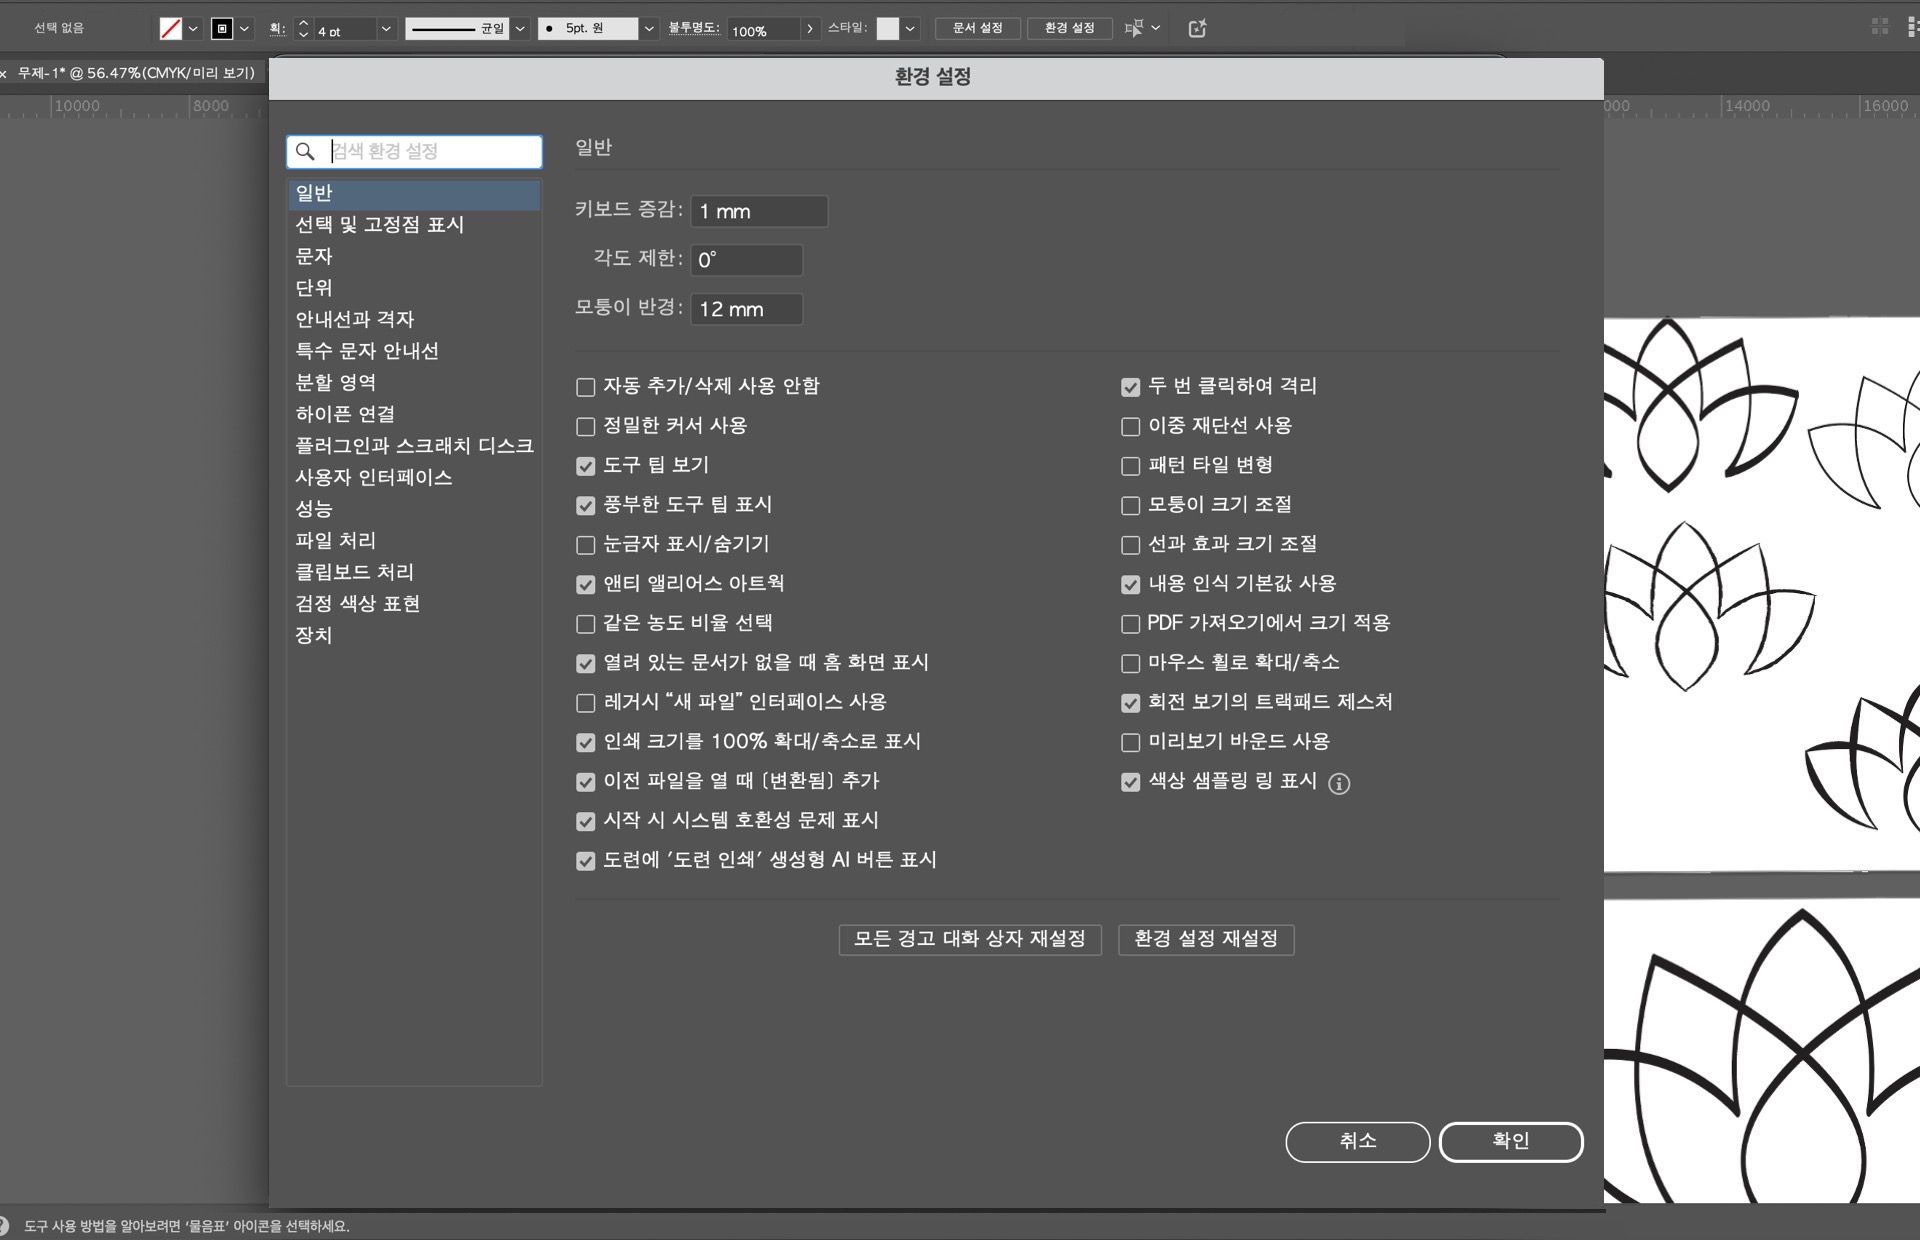Click the share/export icon in control bar
The height and width of the screenshot is (1240, 1920).
pyautogui.click(x=1197, y=29)
